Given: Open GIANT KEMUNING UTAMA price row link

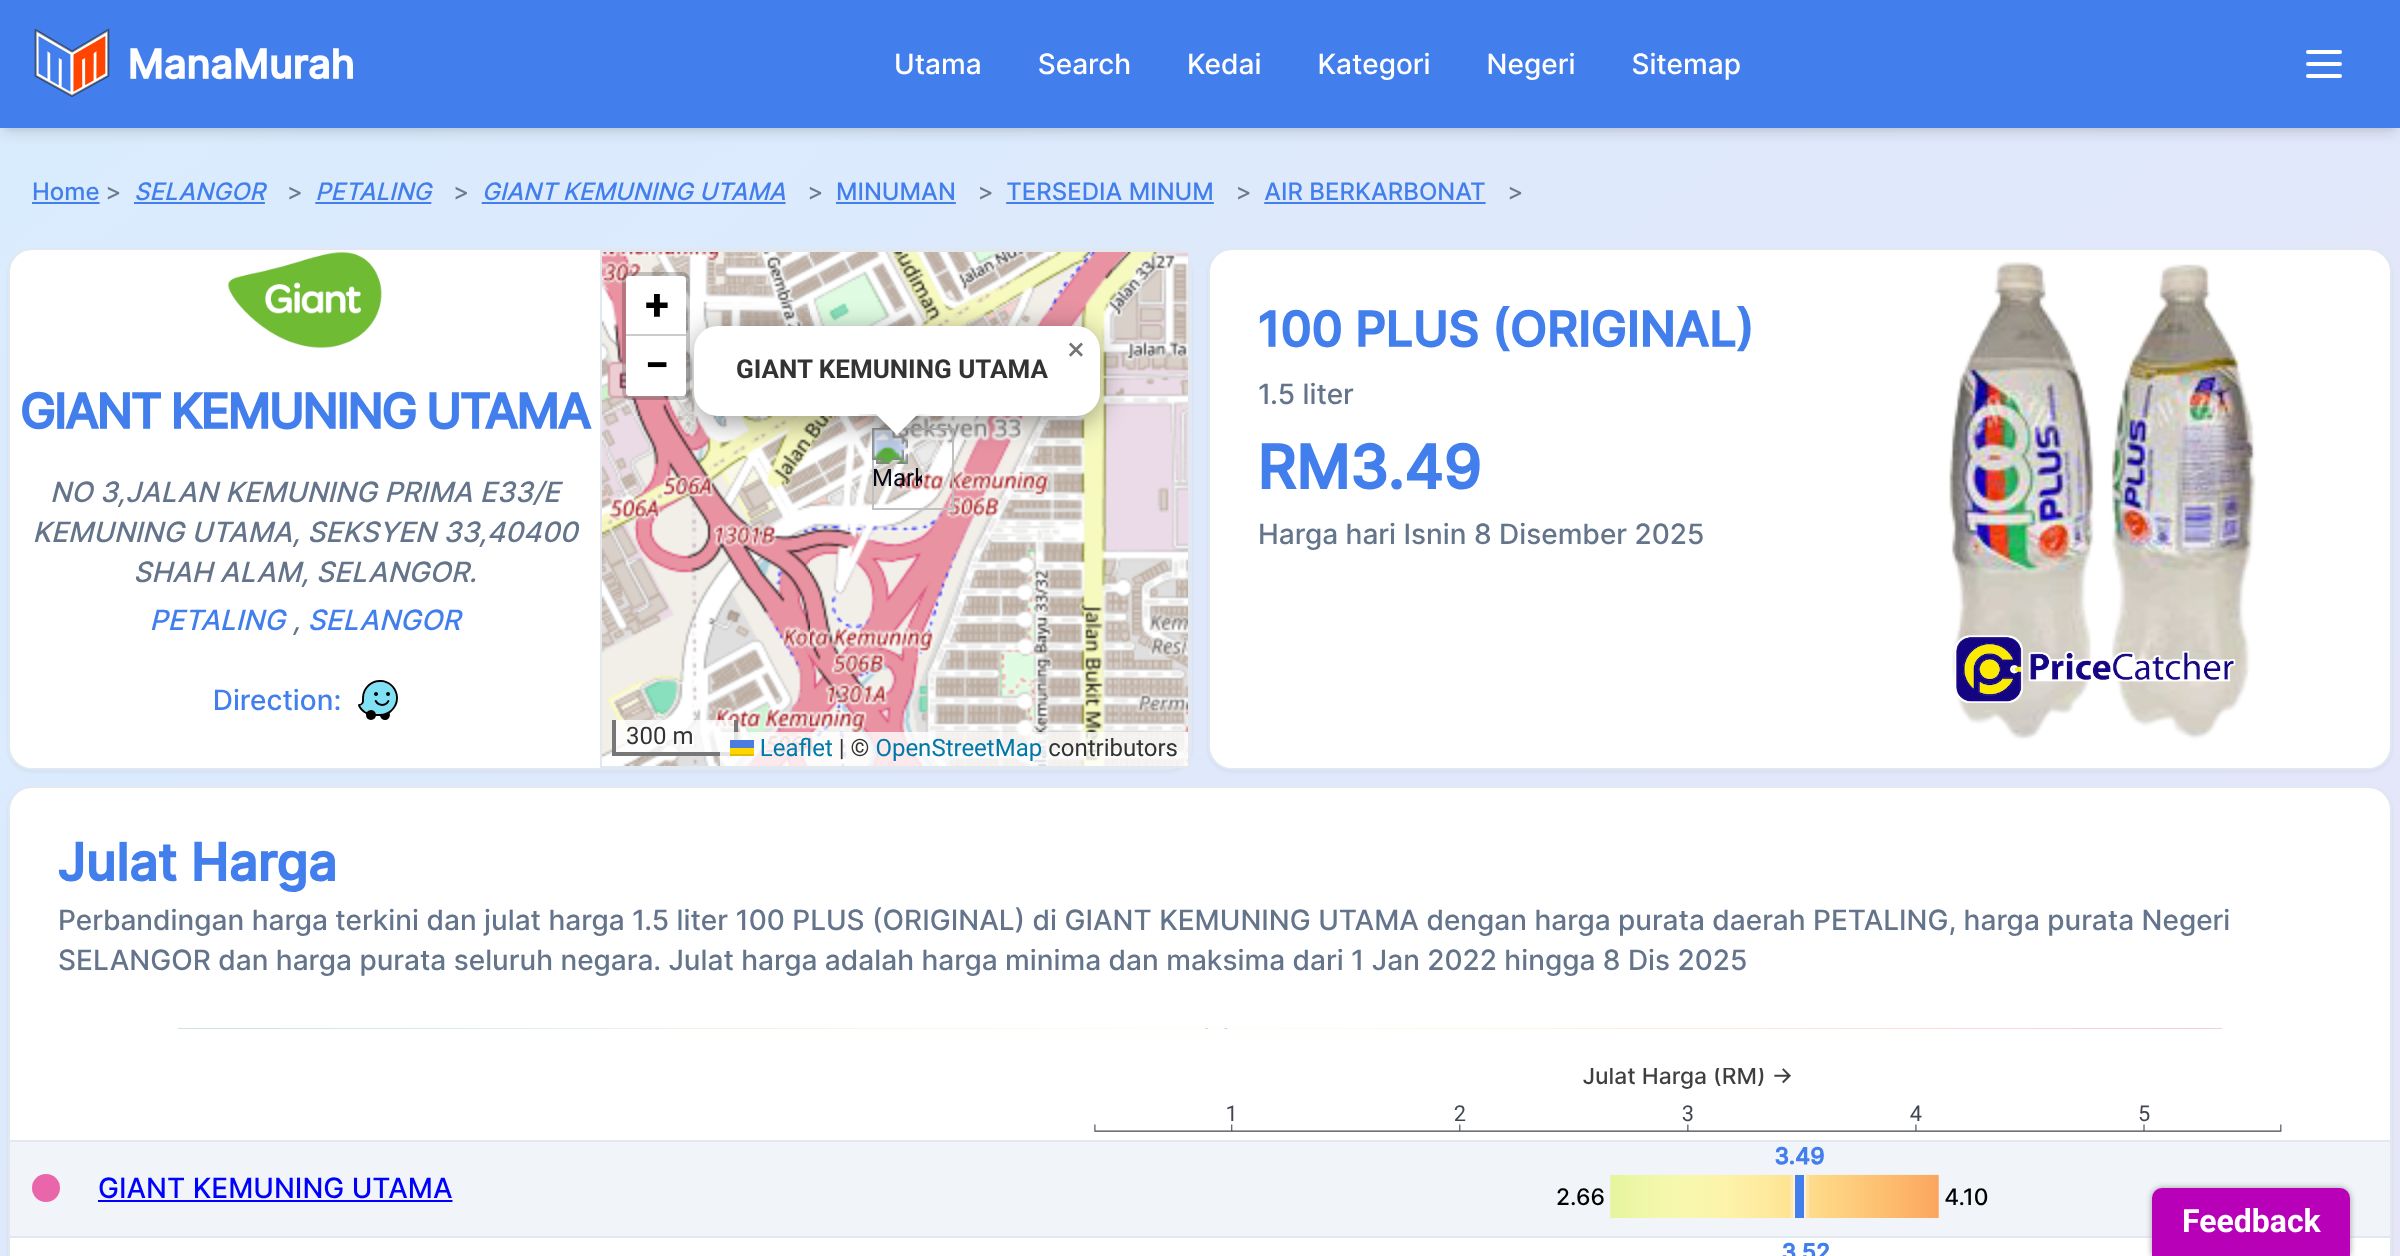Looking at the screenshot, I should coord(274,1188).
